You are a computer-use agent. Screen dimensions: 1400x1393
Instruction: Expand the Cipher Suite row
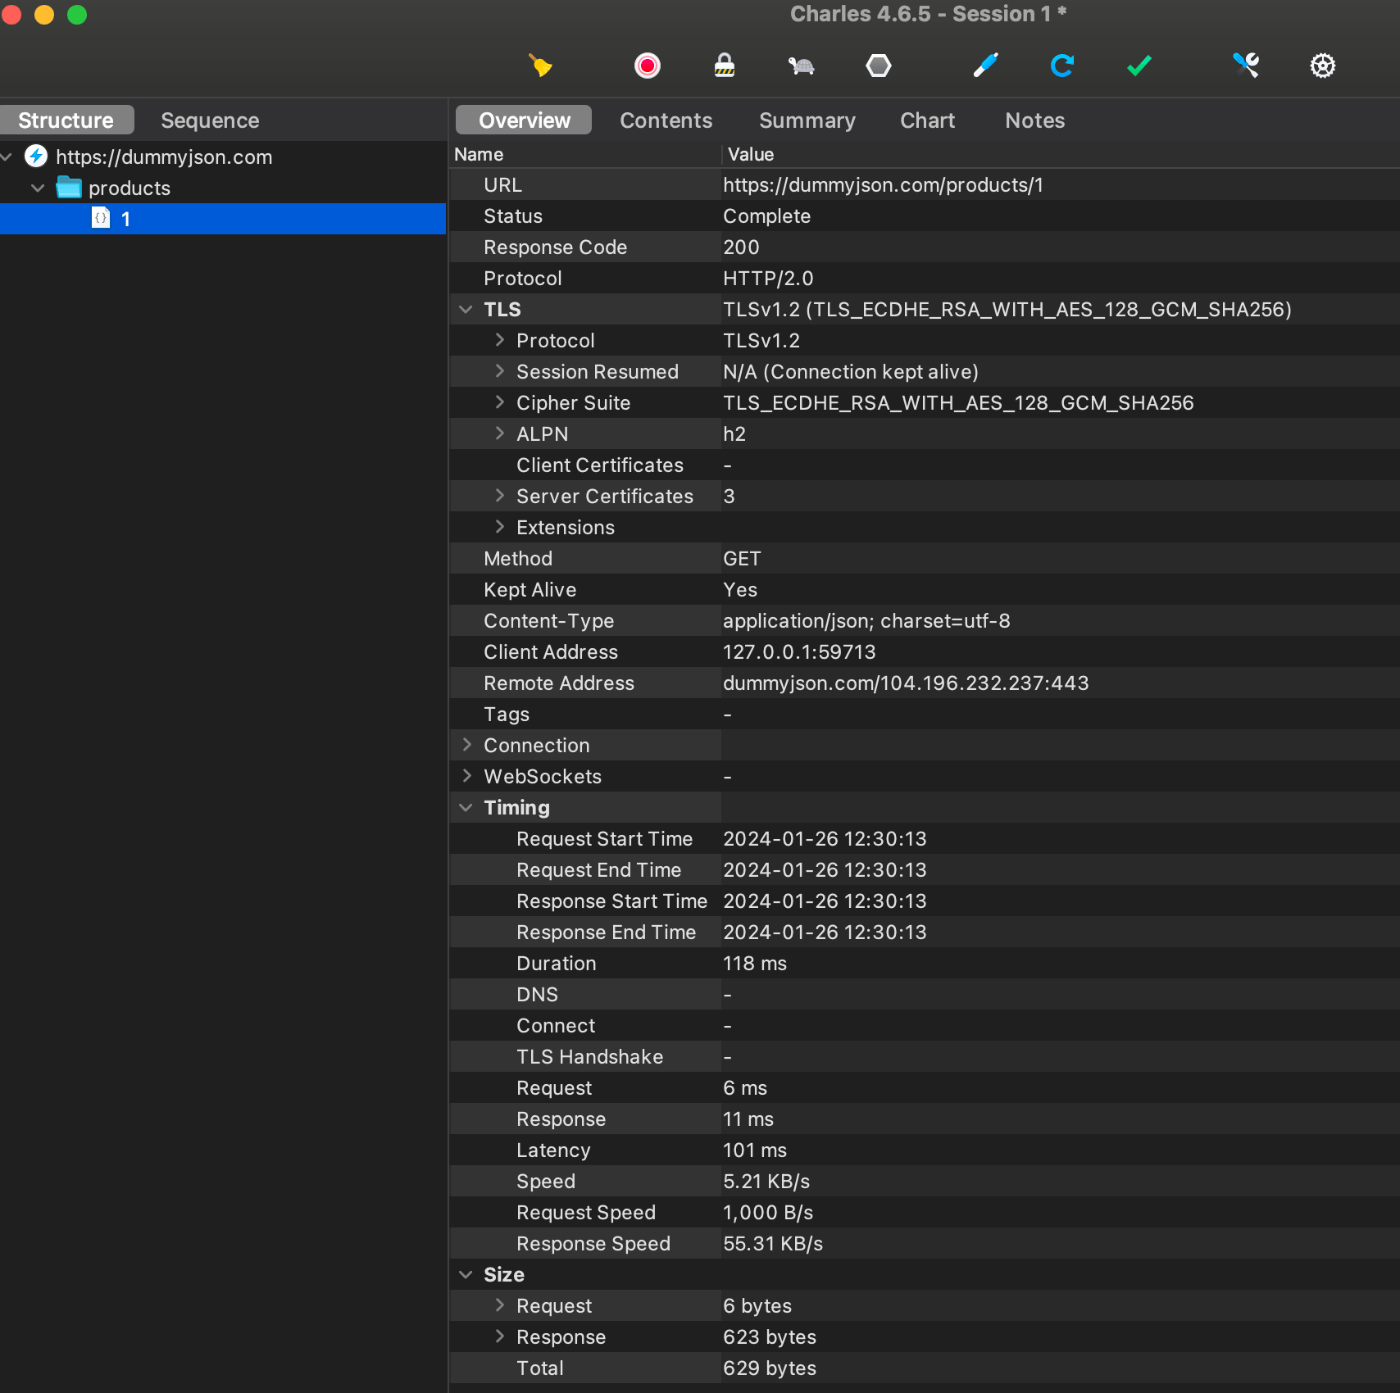(500, 402)
